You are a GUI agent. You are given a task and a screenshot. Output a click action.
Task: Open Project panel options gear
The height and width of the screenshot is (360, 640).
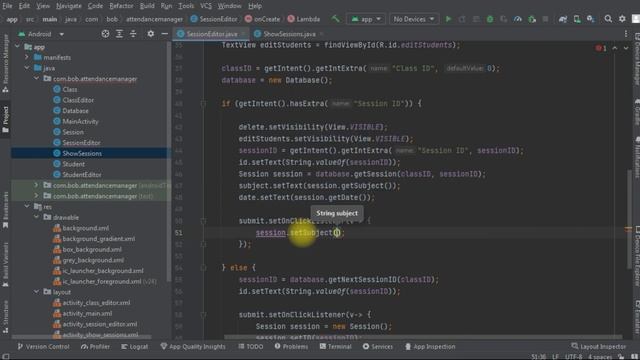(151, 34)
